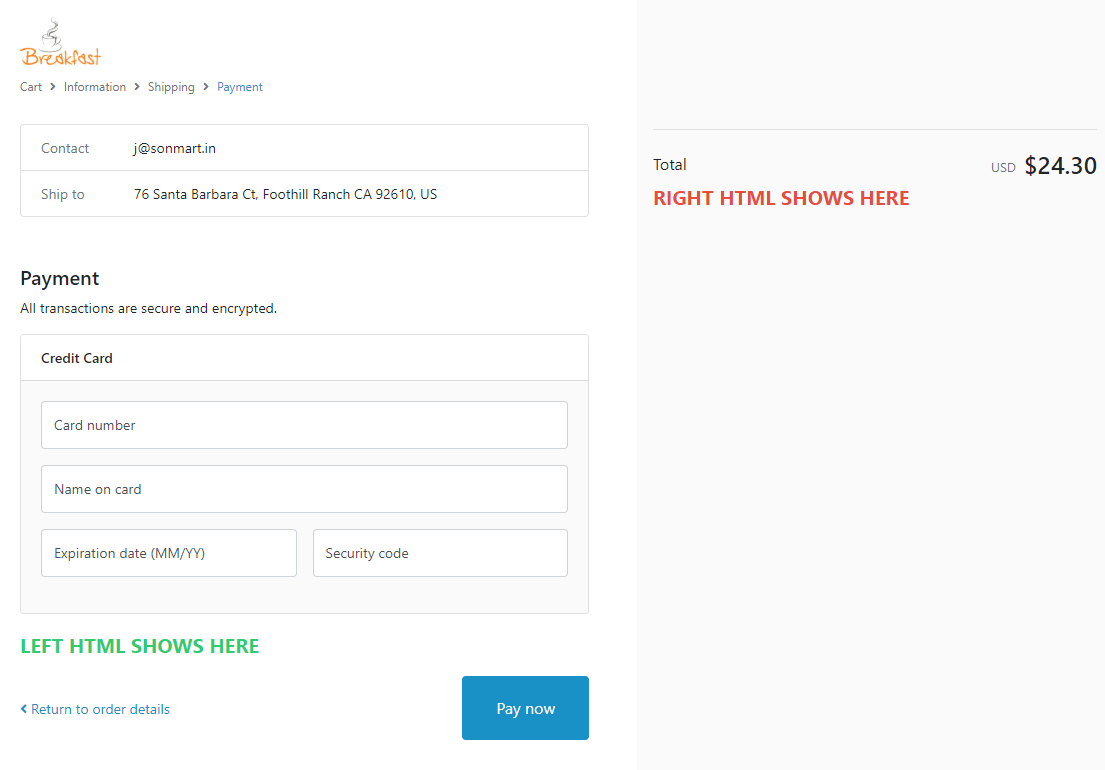Select the Payment breadcrumb step
The height and width of the screenshot is (770, 1105).
(x=240, y=87)
